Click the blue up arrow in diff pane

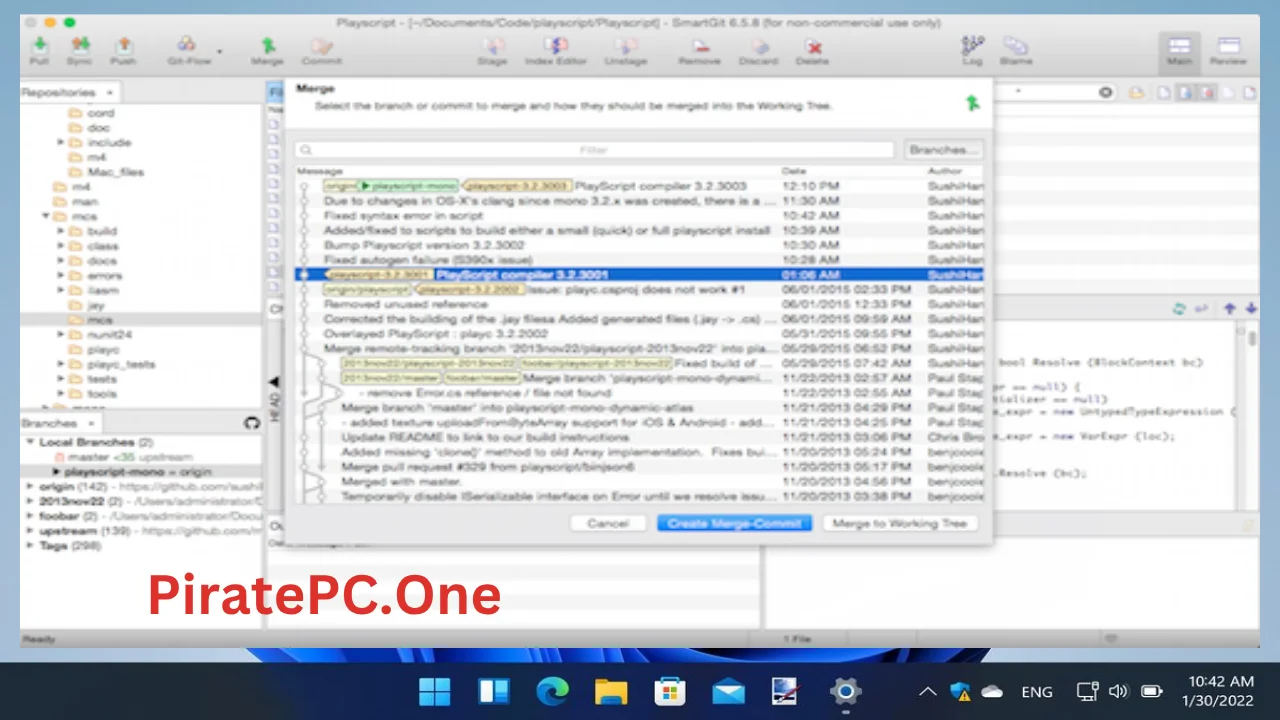pyautogui.click(x=1230, y=309)
